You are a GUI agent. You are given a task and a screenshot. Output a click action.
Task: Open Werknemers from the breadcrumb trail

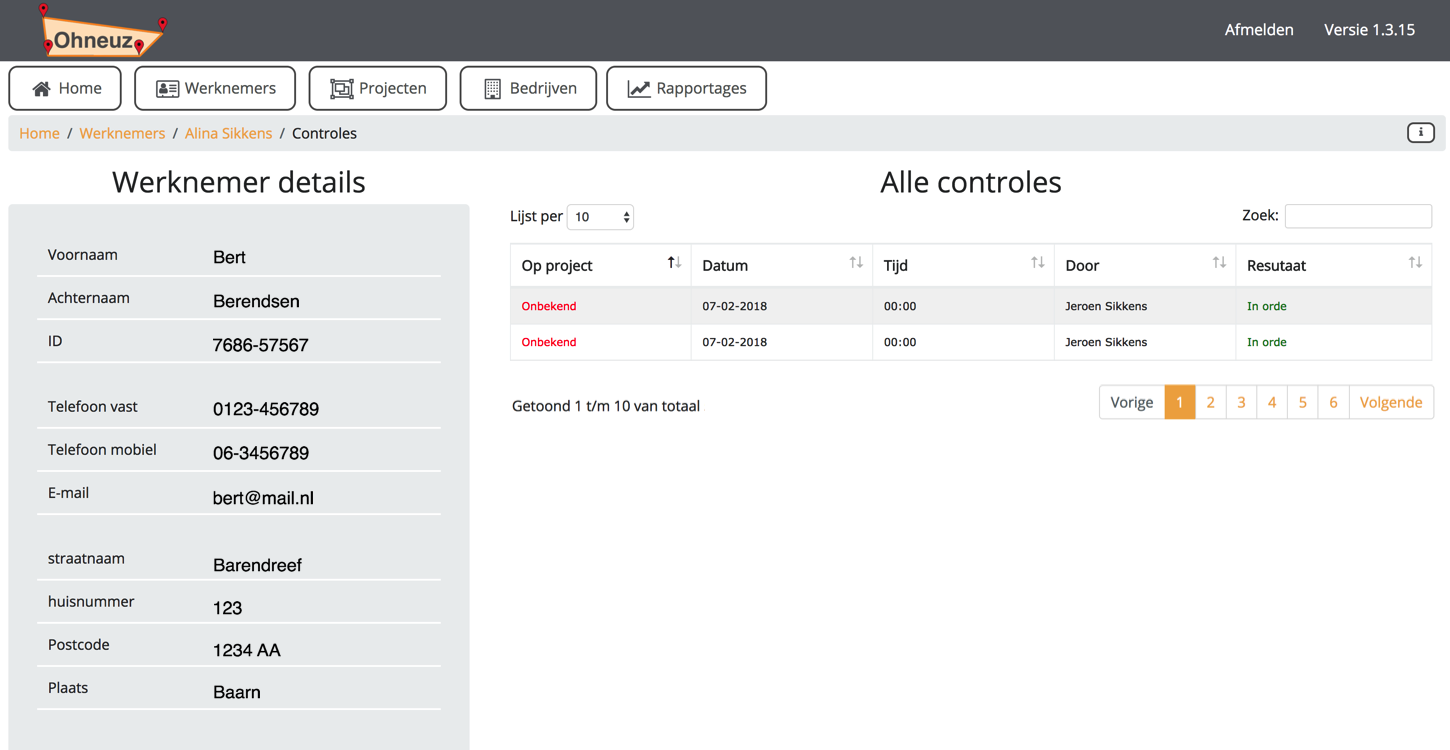click(122, 132)
